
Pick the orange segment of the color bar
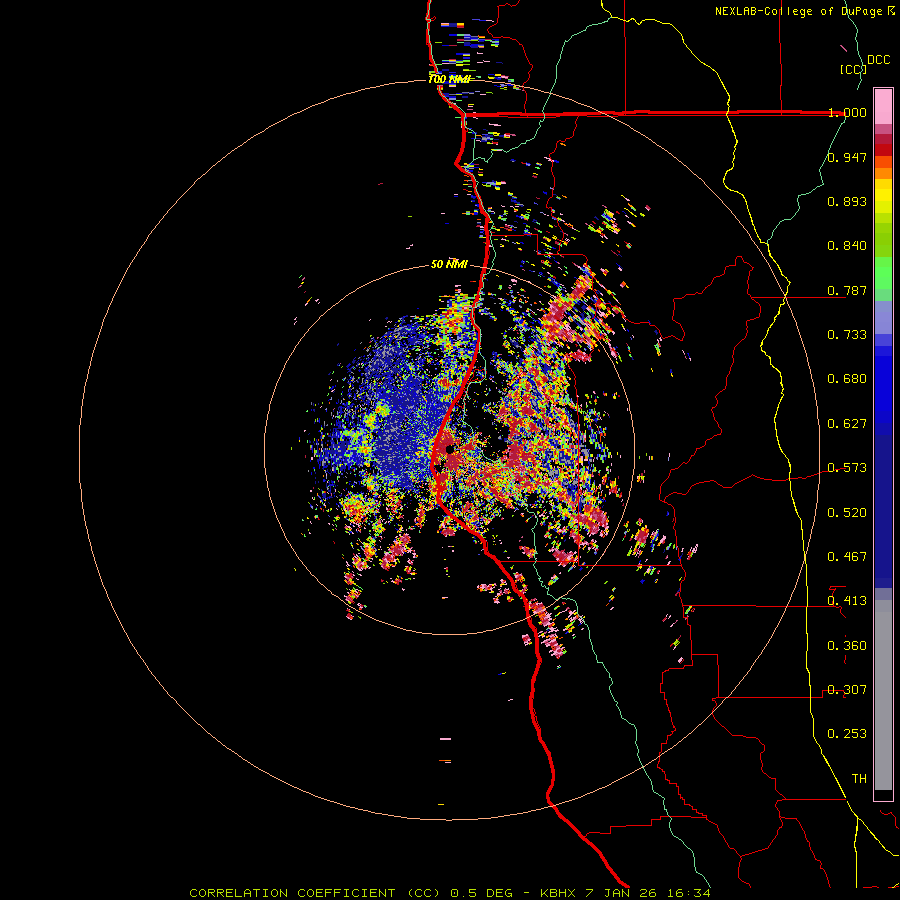pos(883,172)
